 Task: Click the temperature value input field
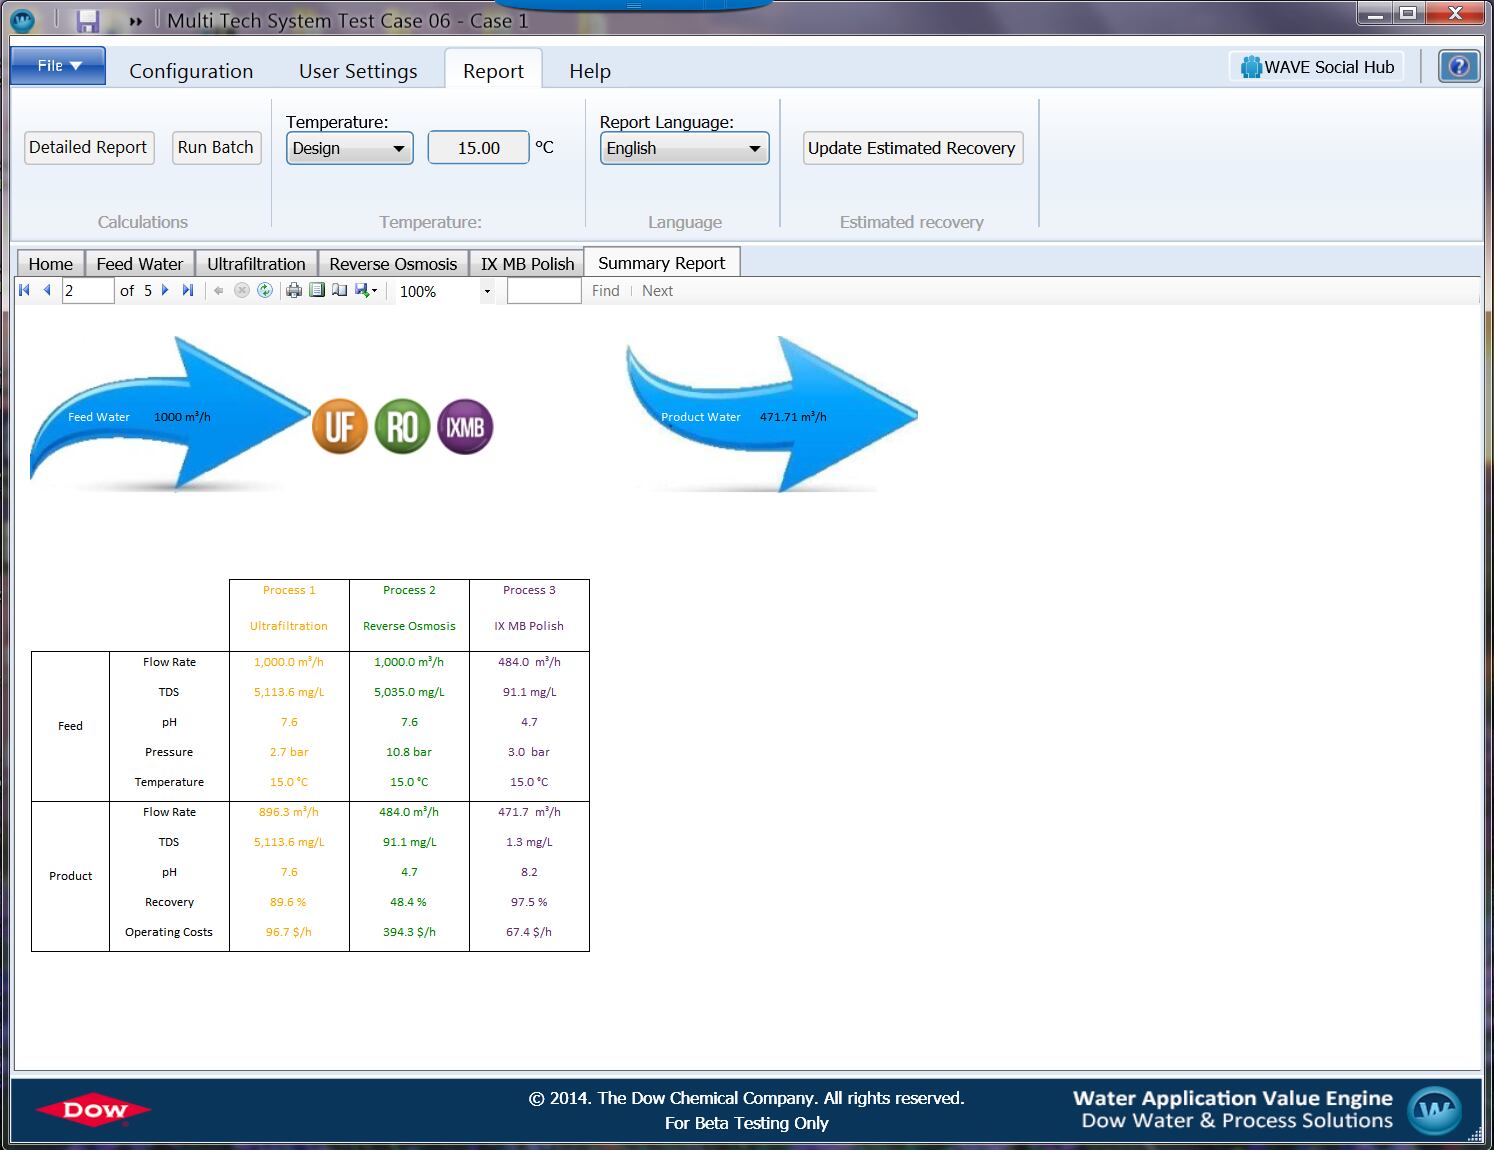pyautogui.click(x=478, y=148)
